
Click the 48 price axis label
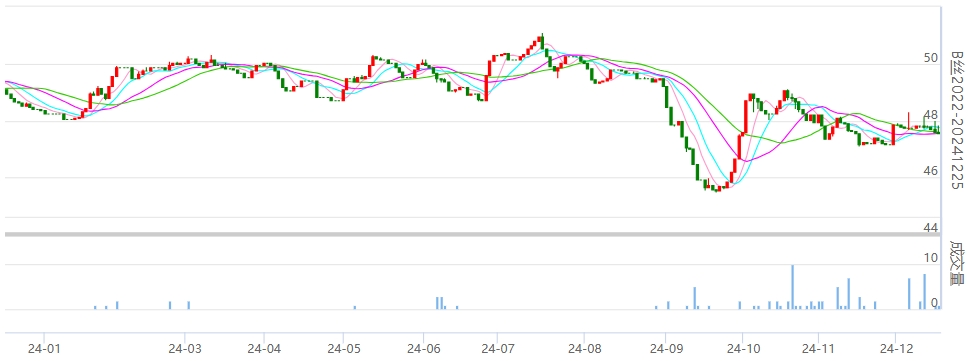(930, 115)
